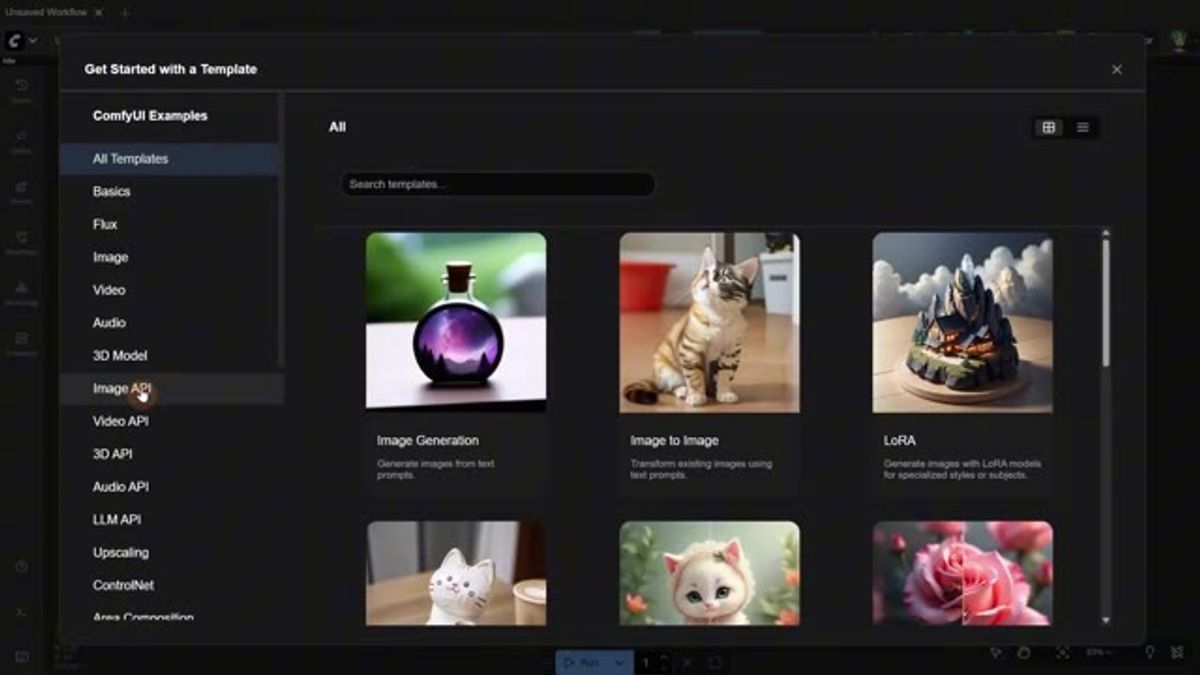1200x675 pixels.
Task: Open the 3D API template category
Action: tap(169, 454)
